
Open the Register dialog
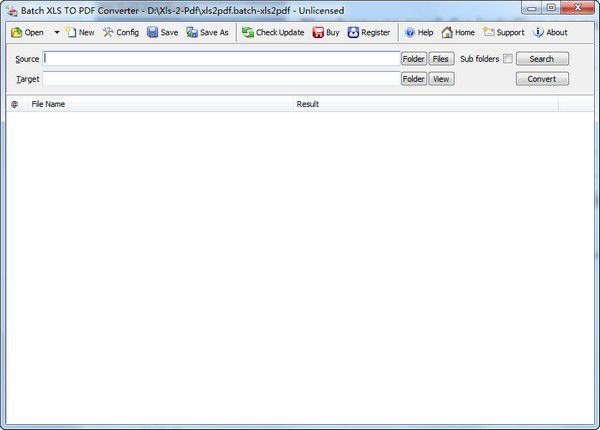click(369, 33)
